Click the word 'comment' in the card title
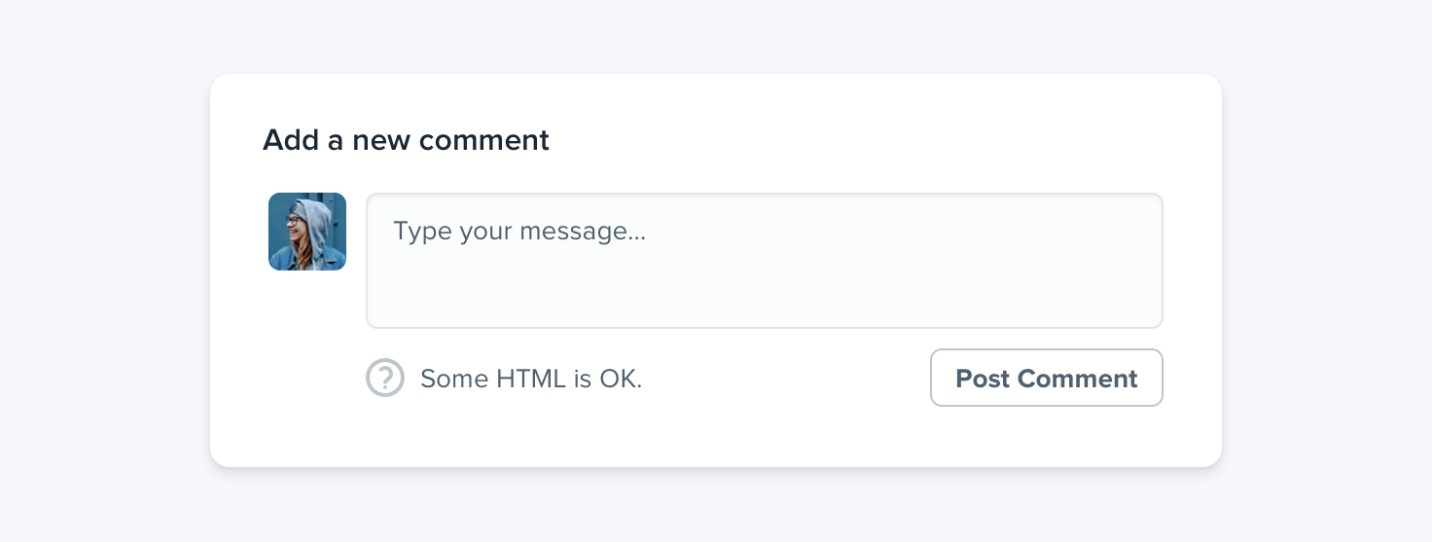Viewport: 1432px width, 542px height. (x=484, y=140)
